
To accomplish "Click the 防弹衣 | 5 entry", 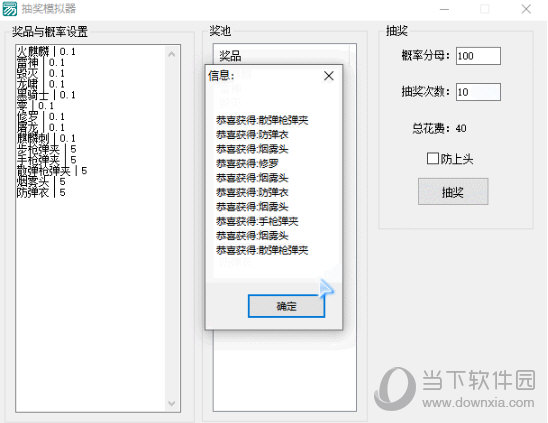I will pos(41,192).
